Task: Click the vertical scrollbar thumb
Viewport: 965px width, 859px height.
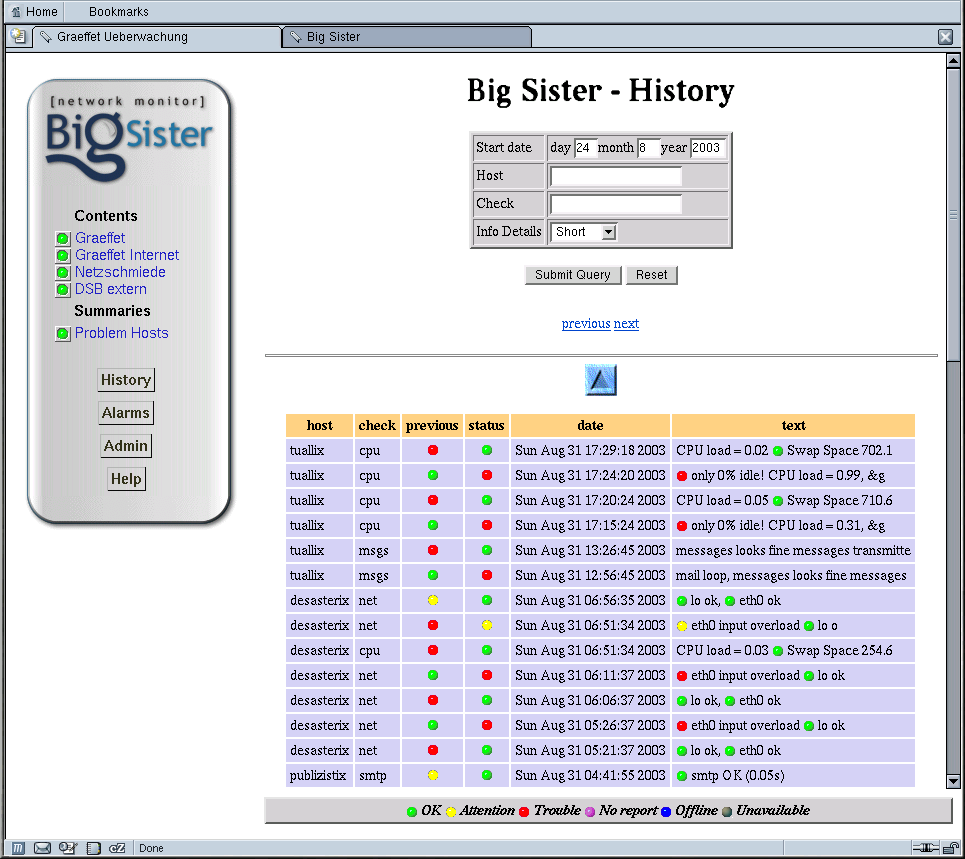Action: pos(953,215)
